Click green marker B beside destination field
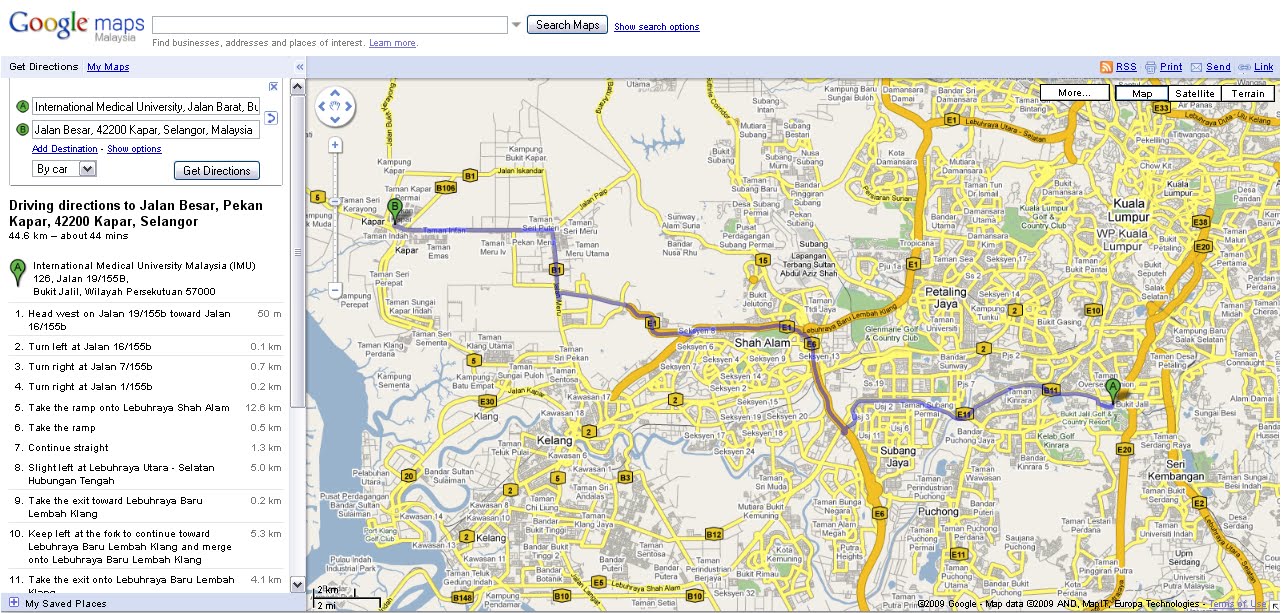The width and height of the screenshot is (1281, 613). click(22, 130)
